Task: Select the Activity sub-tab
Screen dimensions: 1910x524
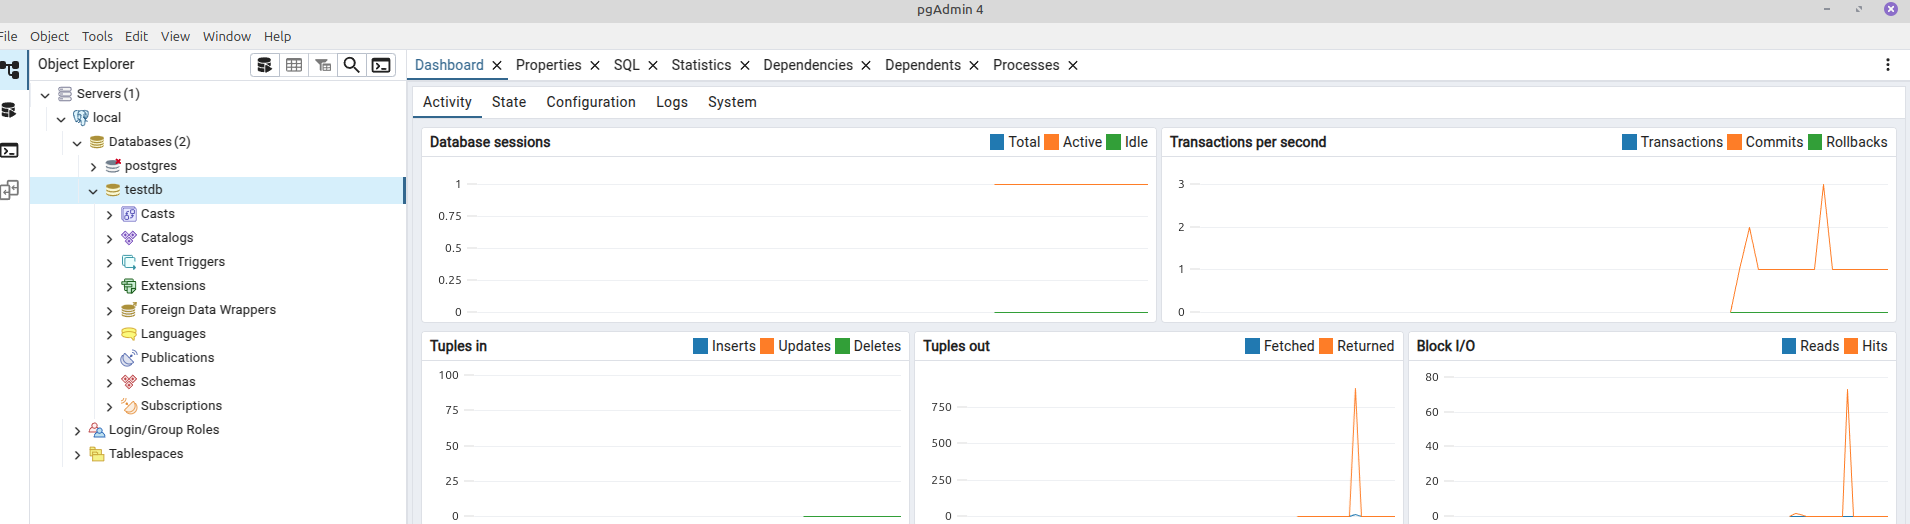Action: click(x=447, y=102)
